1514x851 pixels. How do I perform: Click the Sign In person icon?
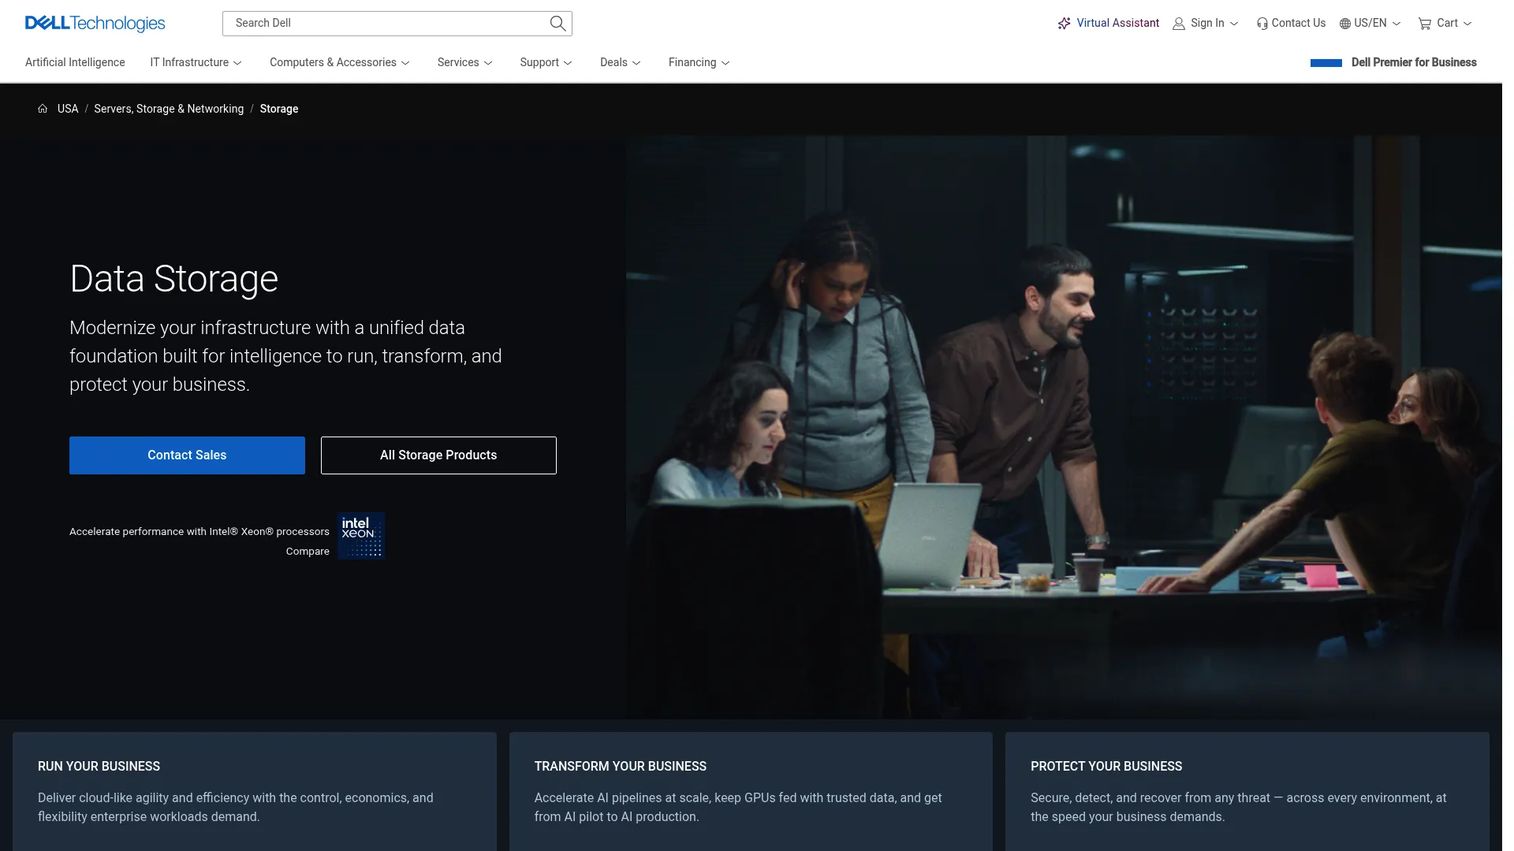coord(1179,23)
